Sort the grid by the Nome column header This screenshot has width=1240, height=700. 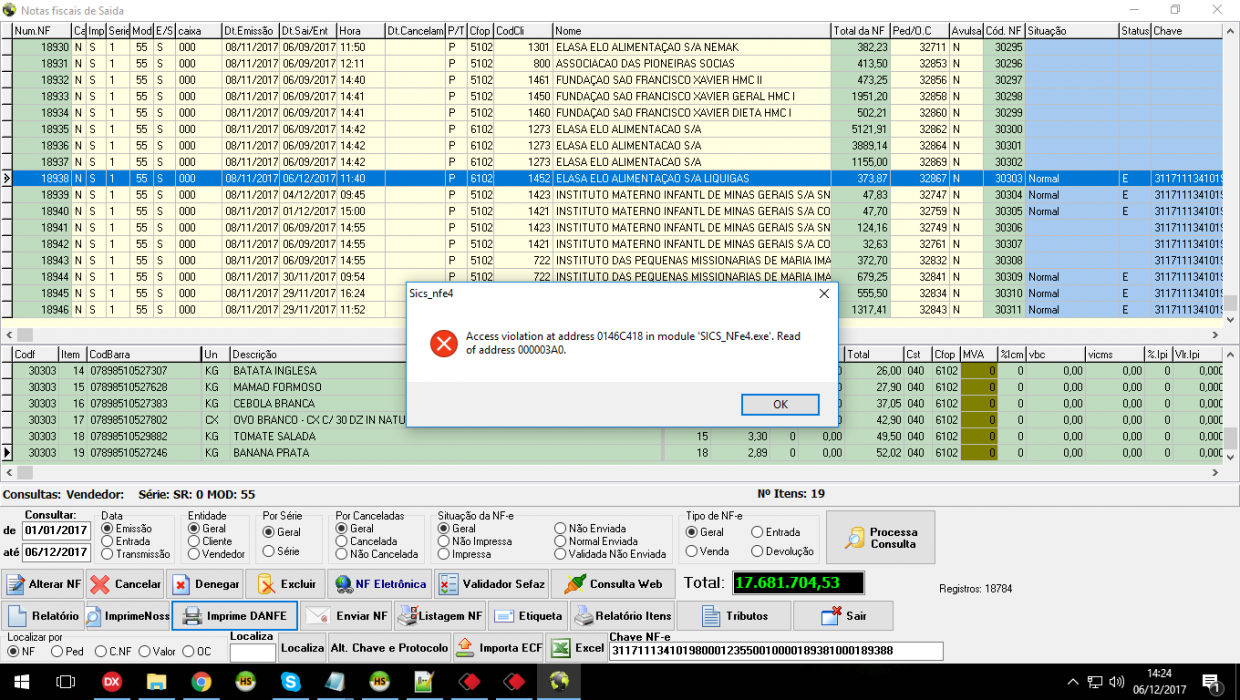691,31
